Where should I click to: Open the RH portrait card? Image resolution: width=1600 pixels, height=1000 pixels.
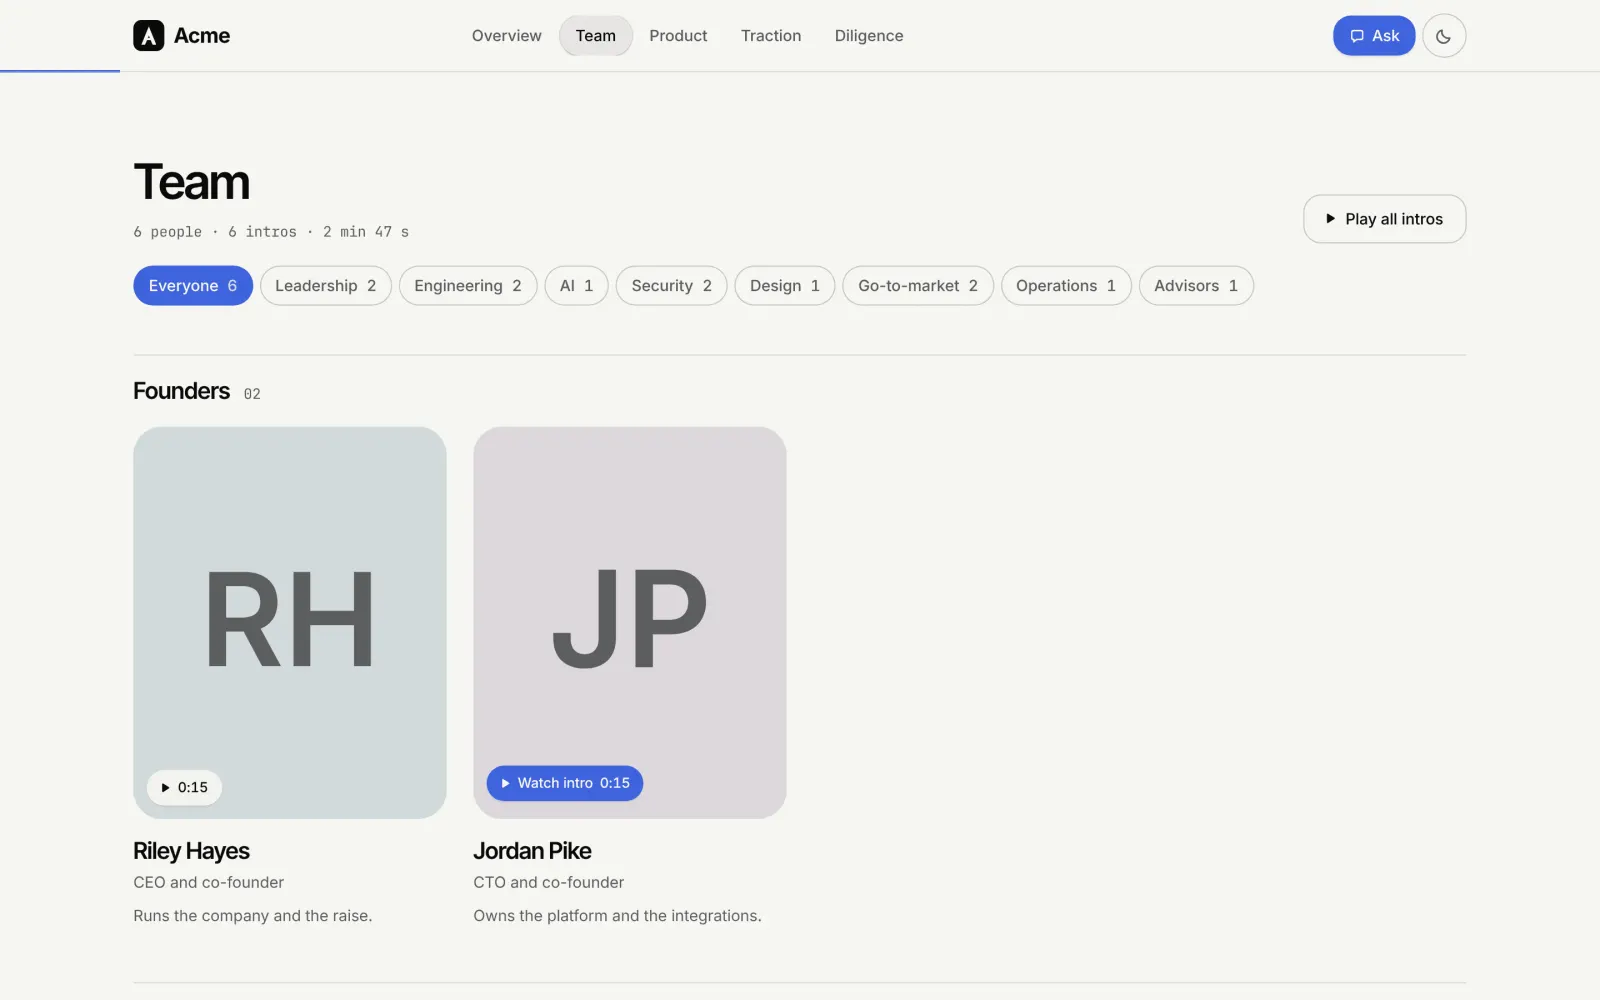290,623
